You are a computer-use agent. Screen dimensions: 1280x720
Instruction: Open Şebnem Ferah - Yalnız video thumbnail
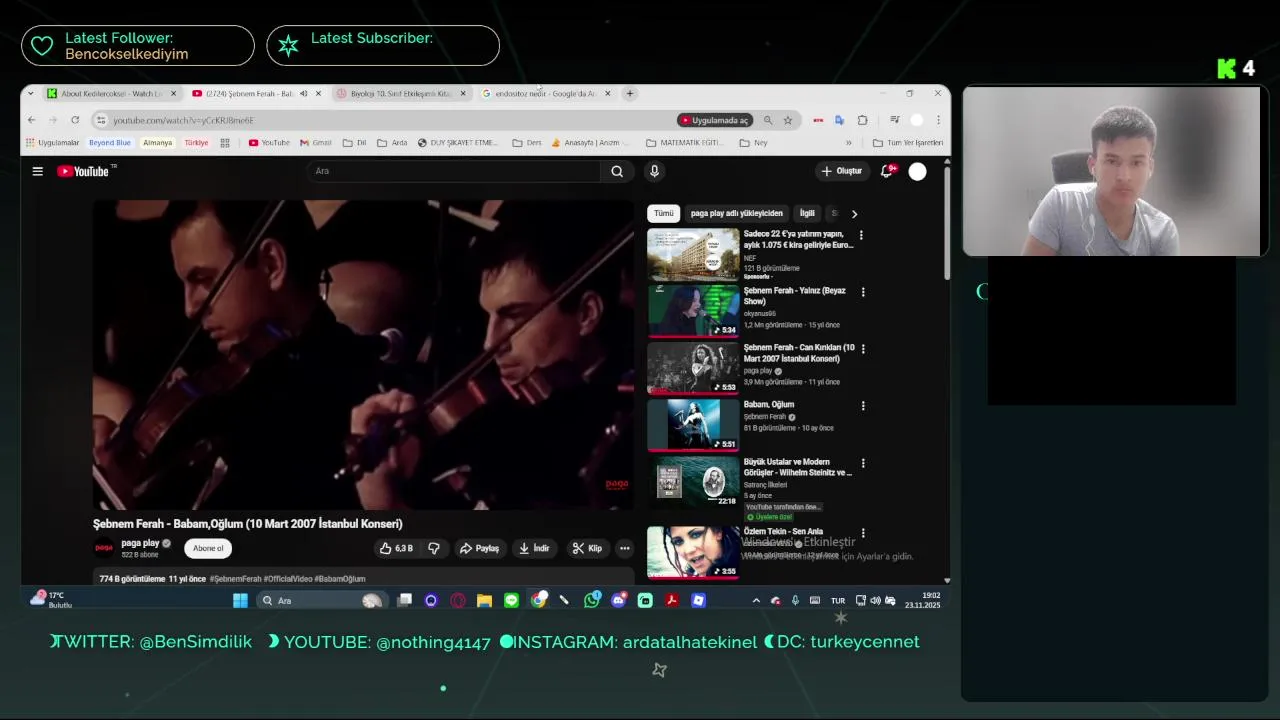coord(693,311)
